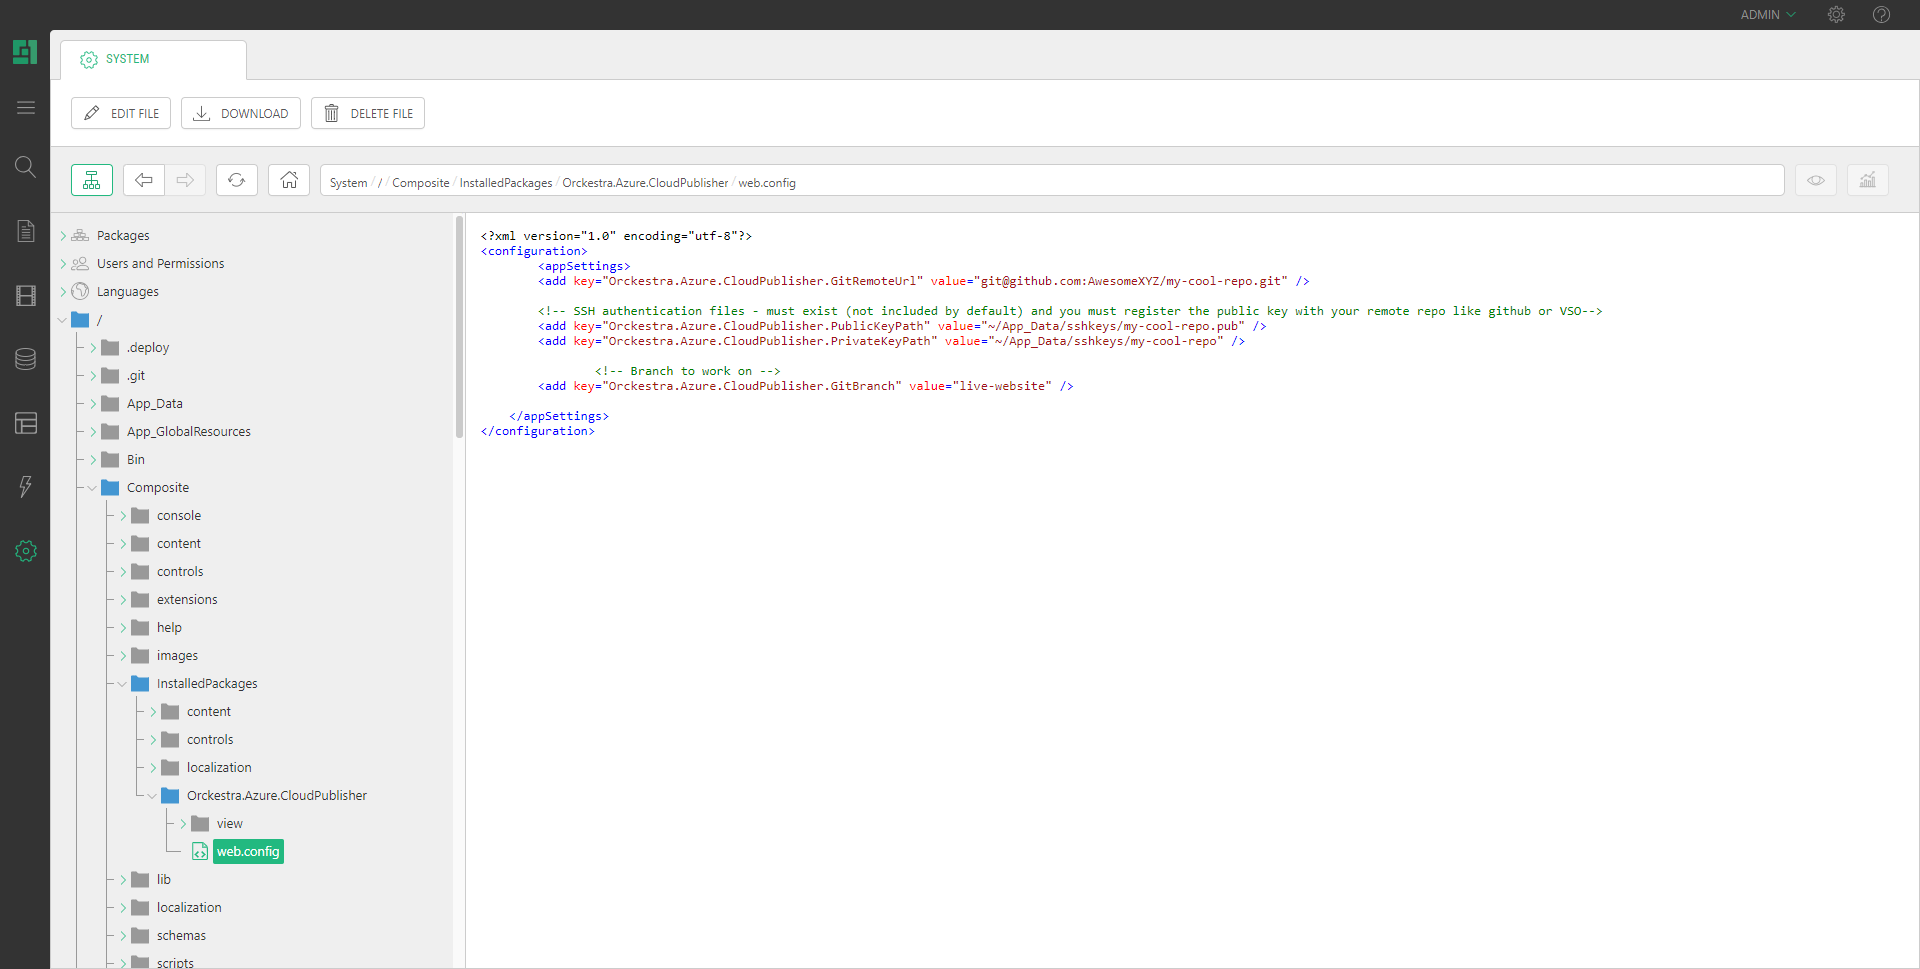1920x969 pixels.
Task: Open the data perspective database icon
Action: pyautogui.click(x=26, y=359)
